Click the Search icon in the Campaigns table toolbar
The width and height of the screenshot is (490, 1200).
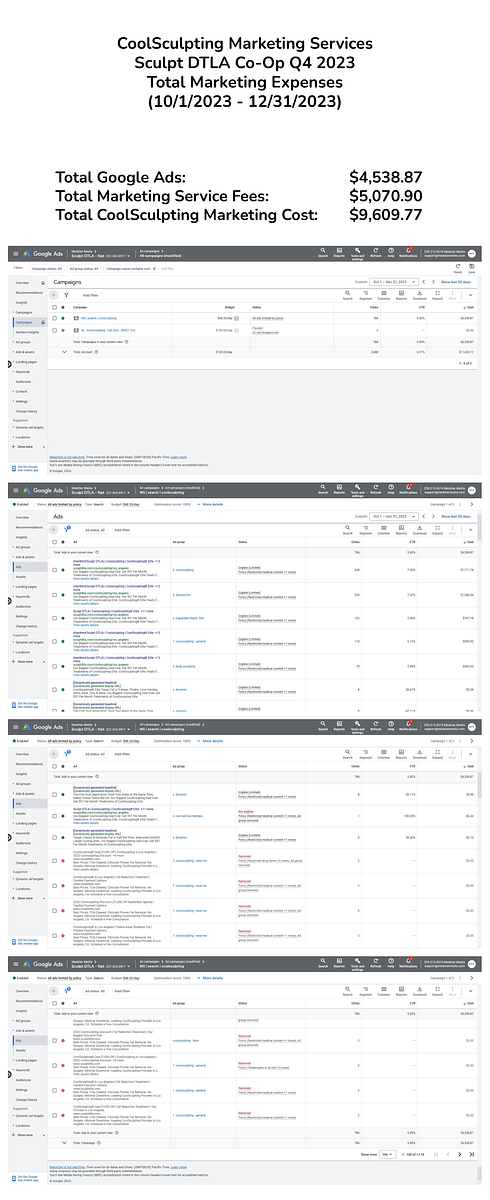click(x=348, y=293)
